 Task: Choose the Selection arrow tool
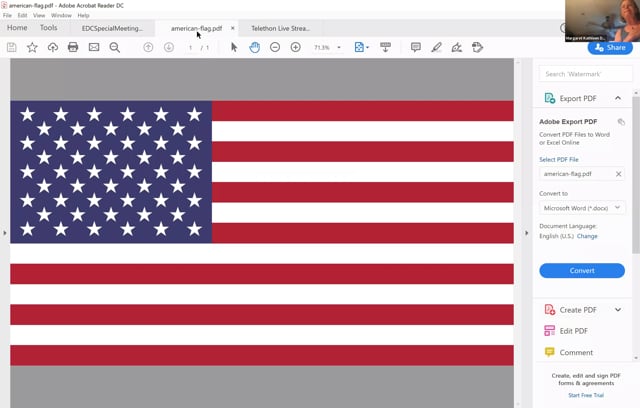234,47
